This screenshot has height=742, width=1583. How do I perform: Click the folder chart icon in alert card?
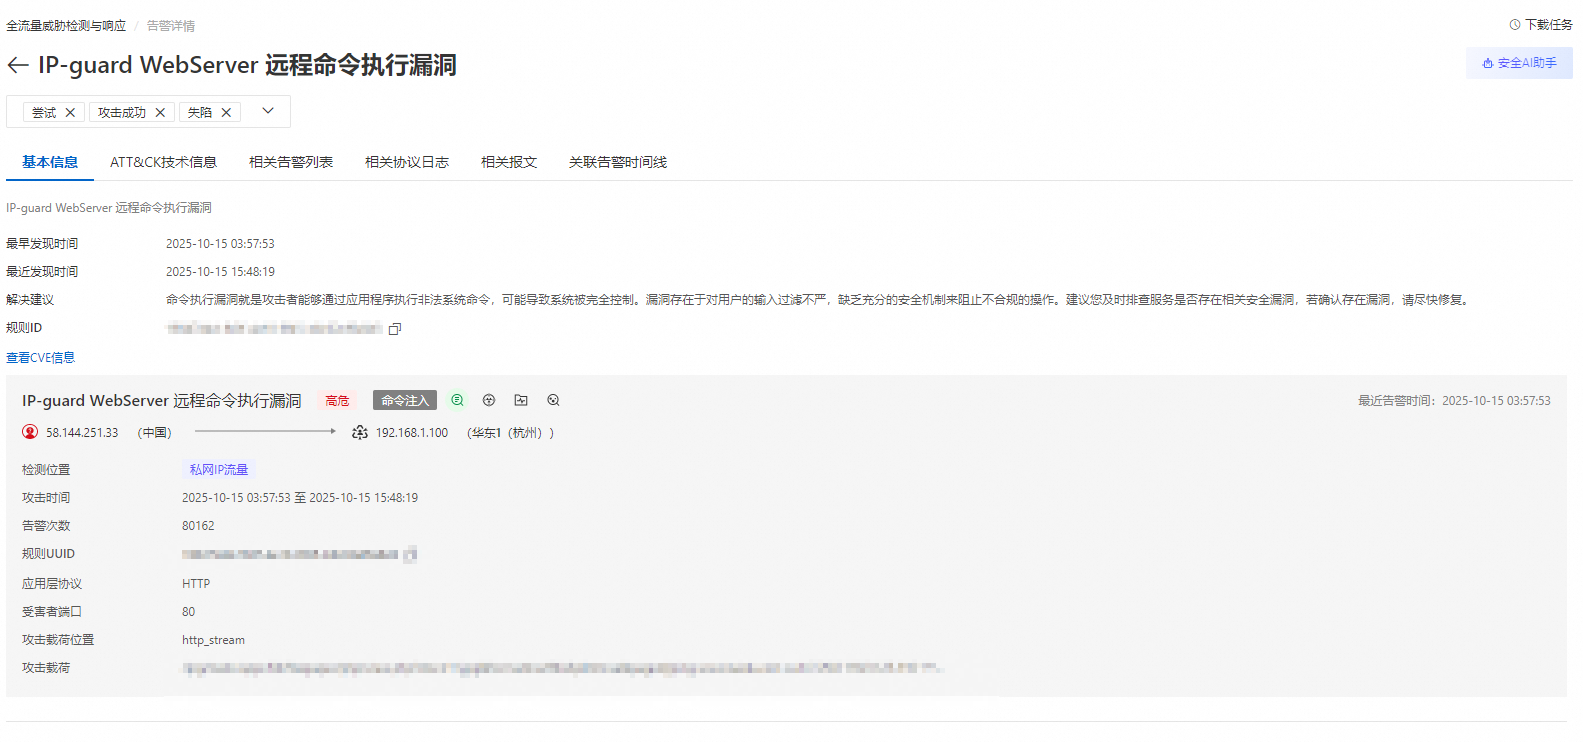tap(521, 400)
